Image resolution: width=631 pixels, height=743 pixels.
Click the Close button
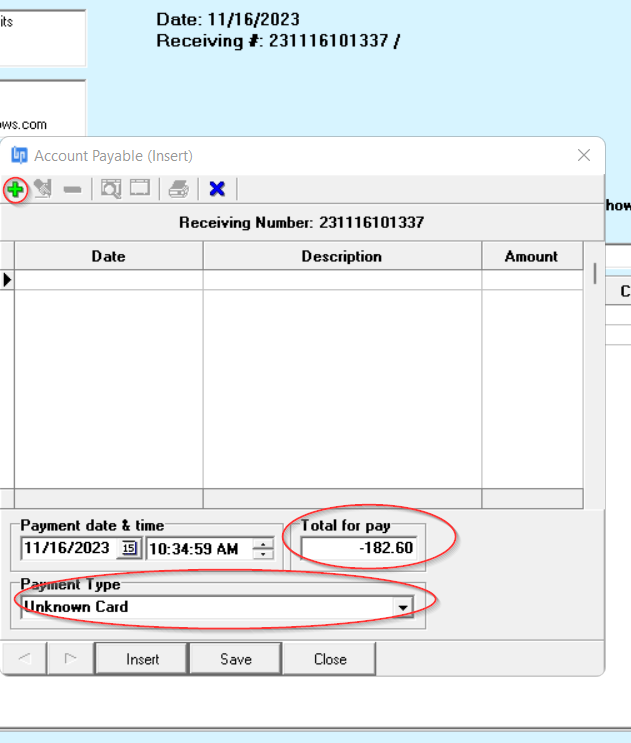pyautogui.click(x=330, y=659)
